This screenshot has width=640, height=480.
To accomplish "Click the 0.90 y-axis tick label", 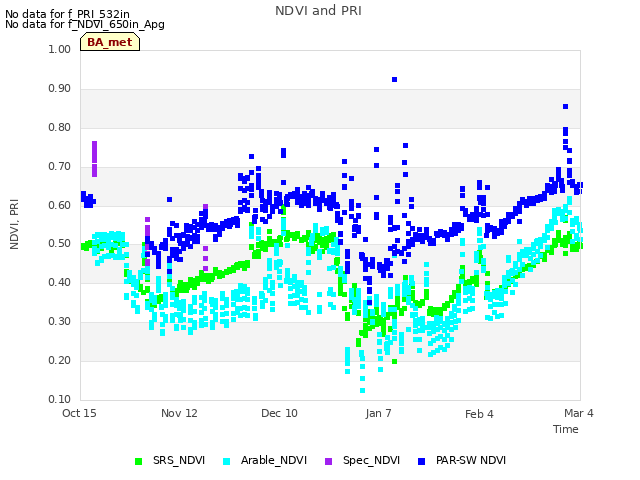I will pos(60,89).
